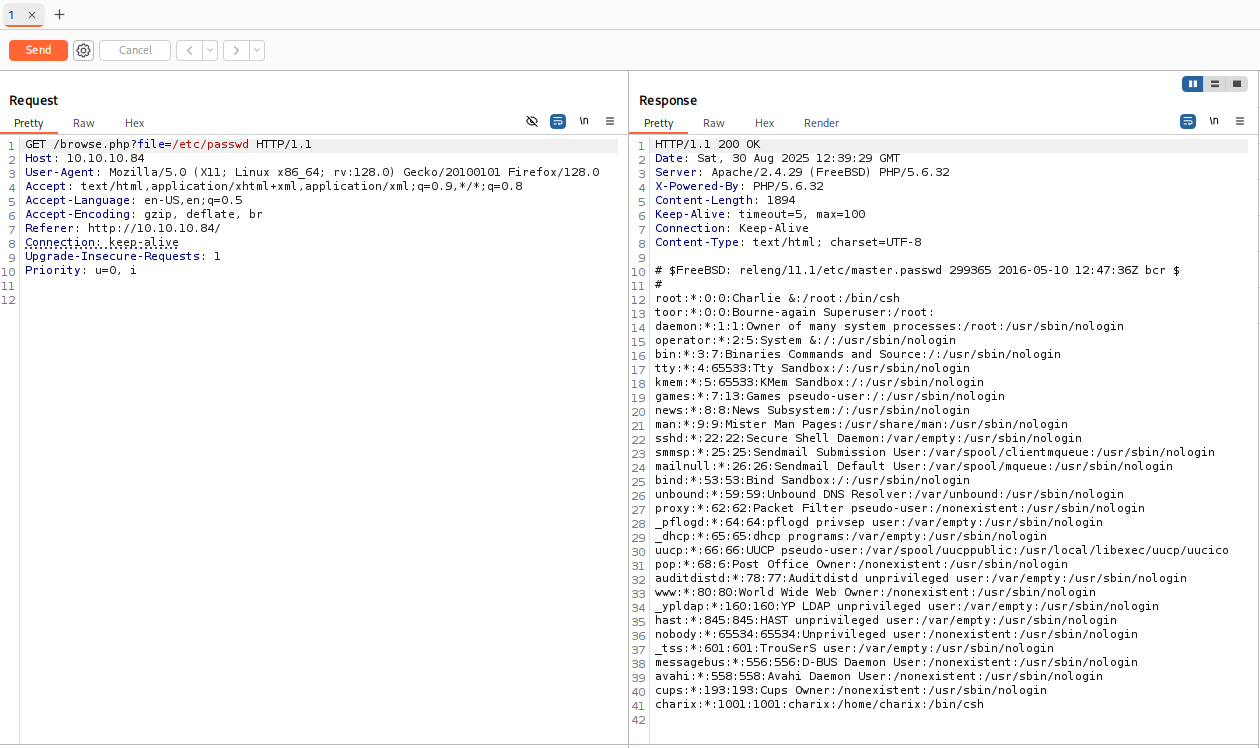Select combined tabbed layout view
The image size is (1260, 748).
pos(1237,84)
